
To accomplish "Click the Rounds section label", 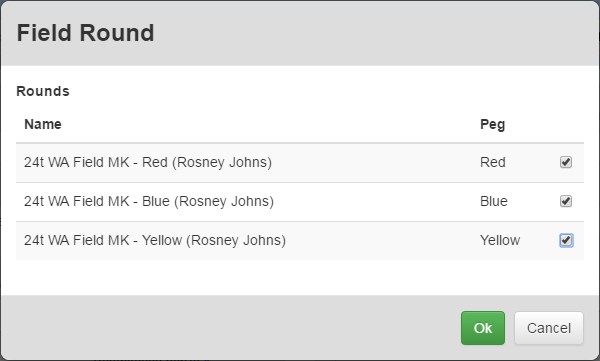I will click(43, 91).
